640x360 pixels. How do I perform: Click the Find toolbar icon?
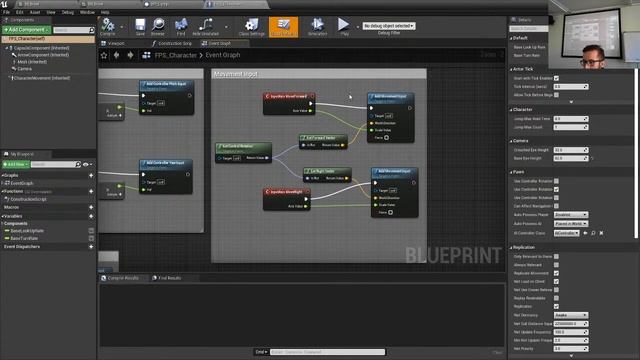click(181, 25)
